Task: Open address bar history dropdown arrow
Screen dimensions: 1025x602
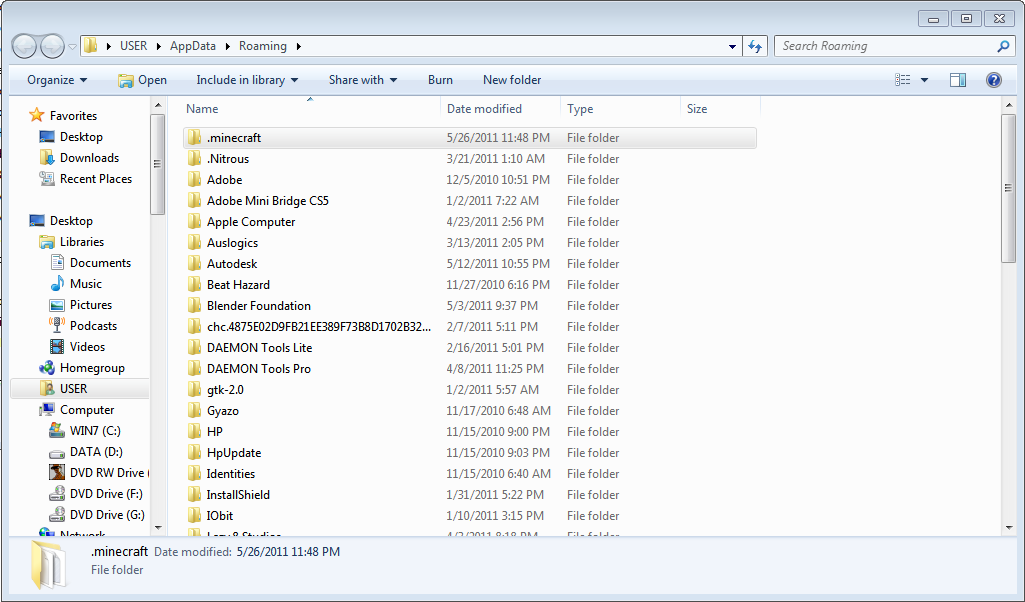Action: pyautogui.click(x=732, y=46)
